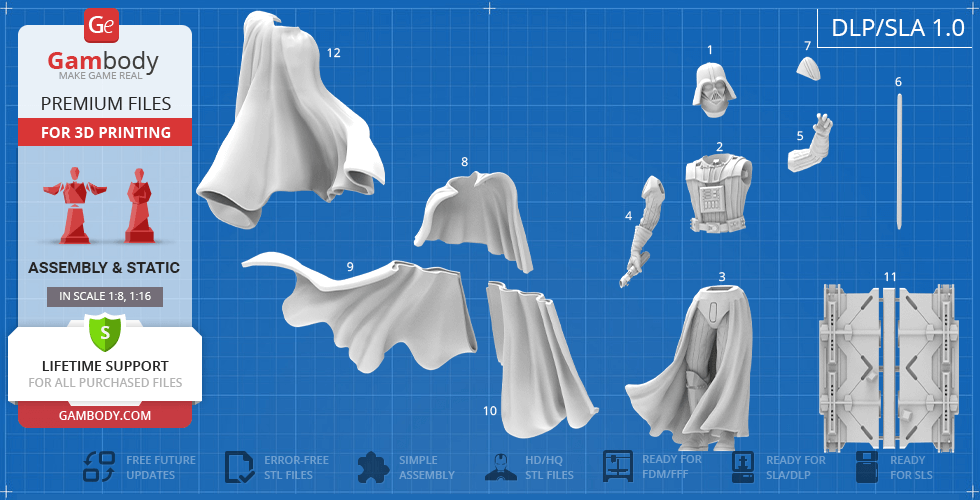980x500 pixels.
Task: Select the lightsaber blade rod part 6
Action: [900, 160]
